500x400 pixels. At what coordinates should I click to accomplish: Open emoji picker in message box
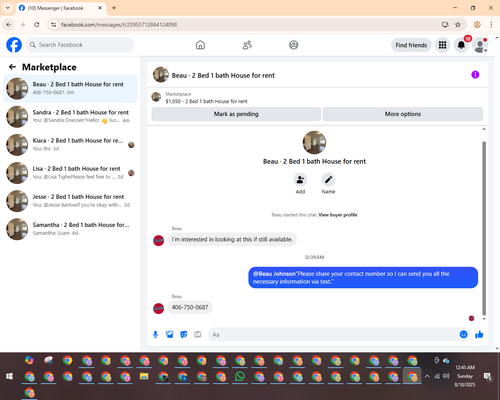pyautogui.click(x=463, y=334)
